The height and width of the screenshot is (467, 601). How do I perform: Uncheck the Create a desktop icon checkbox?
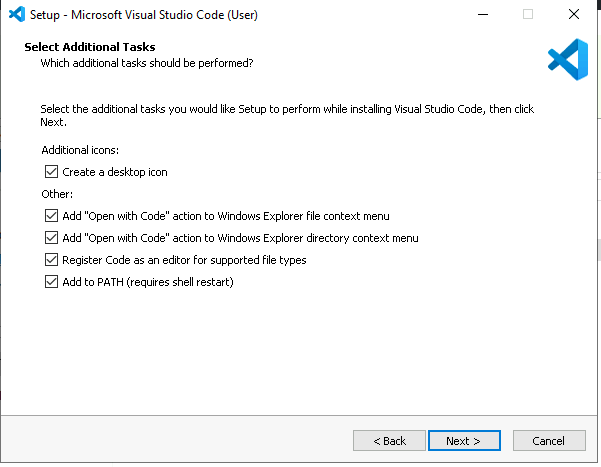click(x=52, y=172)
